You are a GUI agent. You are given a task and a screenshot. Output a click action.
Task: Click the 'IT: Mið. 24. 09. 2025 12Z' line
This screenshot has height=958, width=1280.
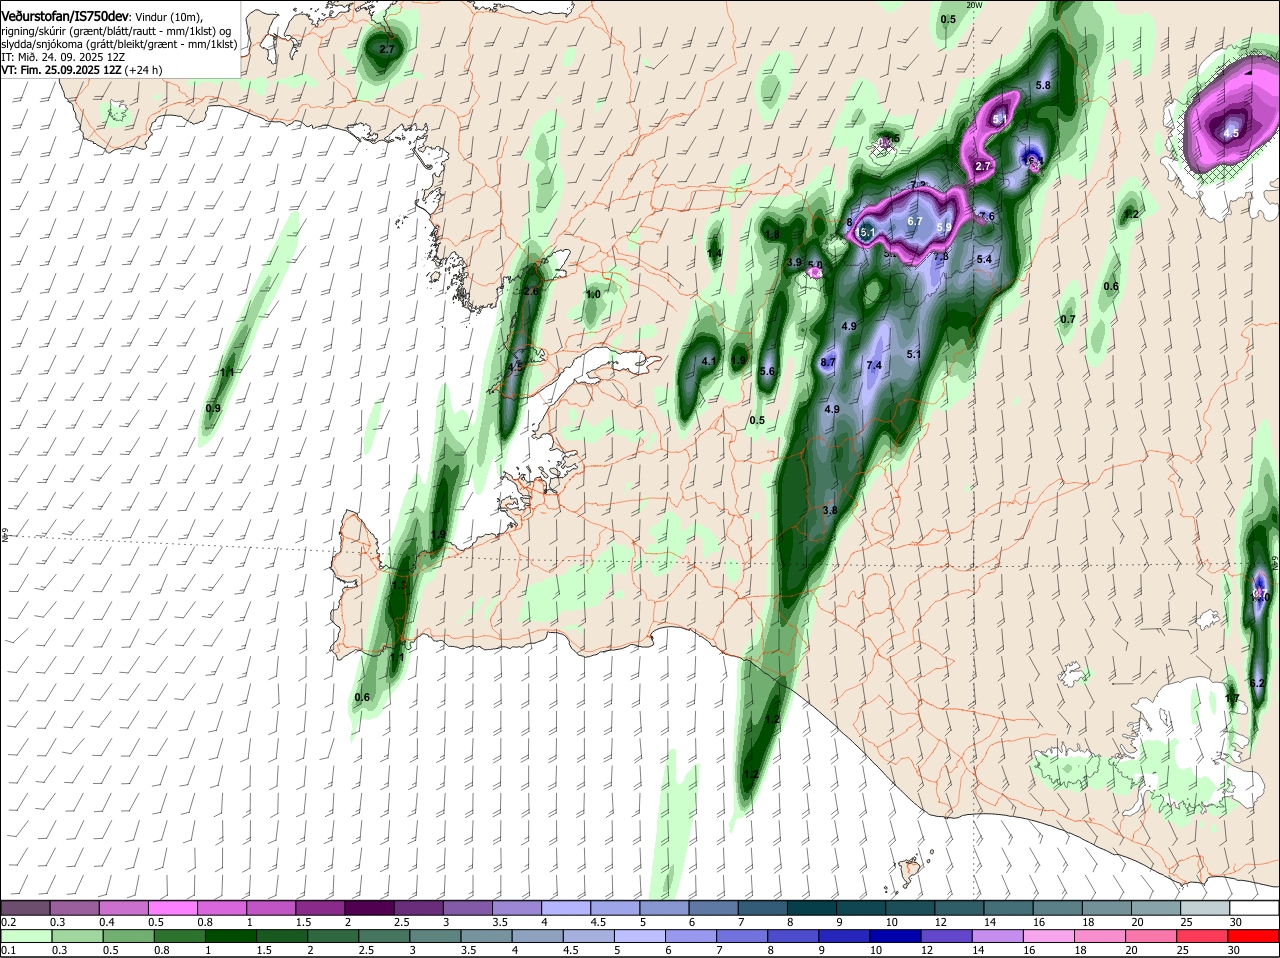pyautogui.click(x=62, y=57)
